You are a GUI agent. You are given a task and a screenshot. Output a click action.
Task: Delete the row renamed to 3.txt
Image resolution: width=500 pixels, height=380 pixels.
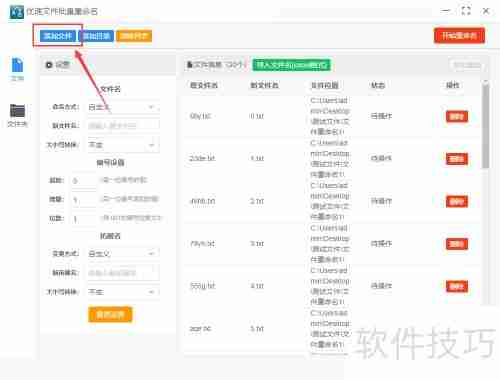(457, 244)
